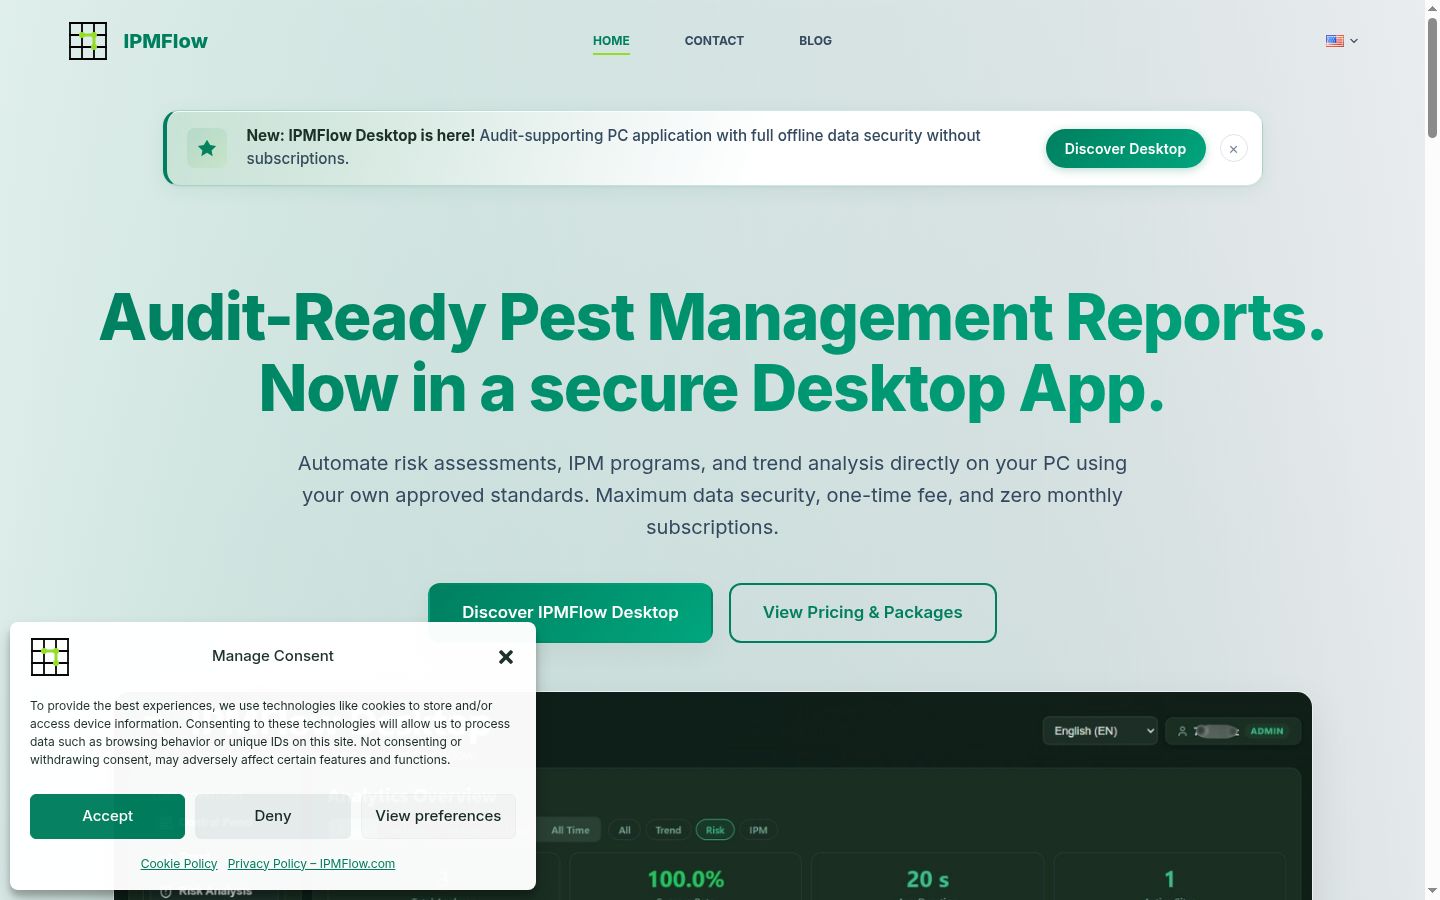Select the IPM filter pill
Viewport: 1440px width, 900px height.
(x=759, y=830)
